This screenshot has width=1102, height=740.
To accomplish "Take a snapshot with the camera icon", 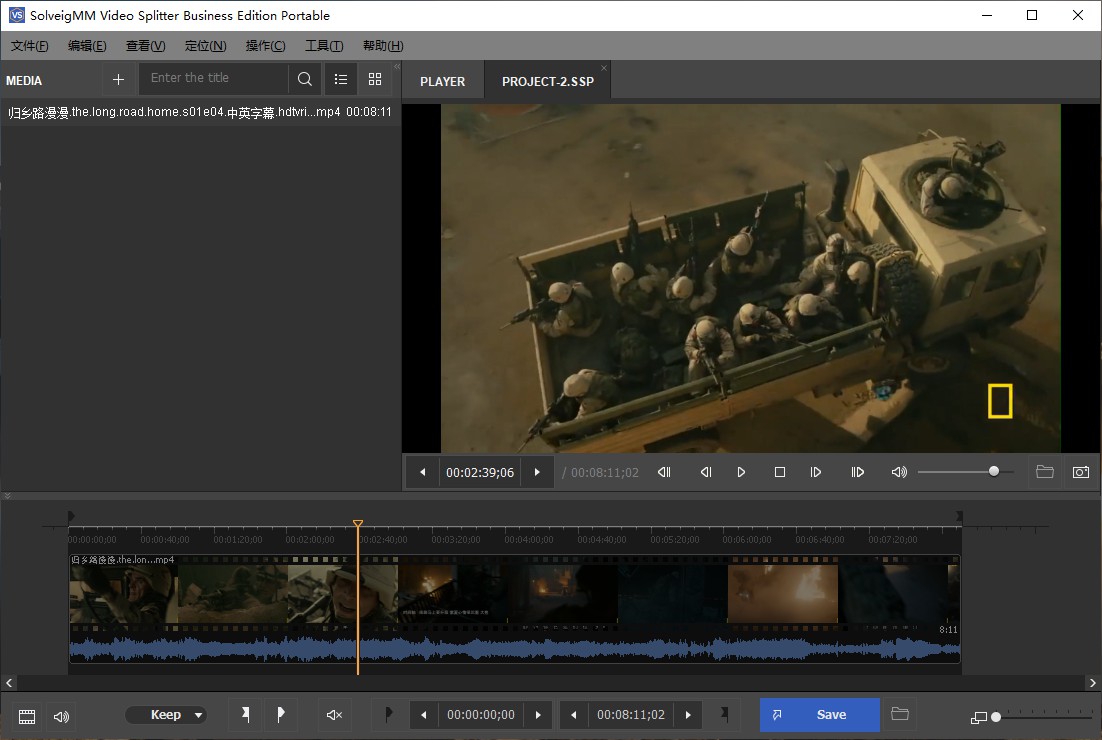I will point(1080,472).
